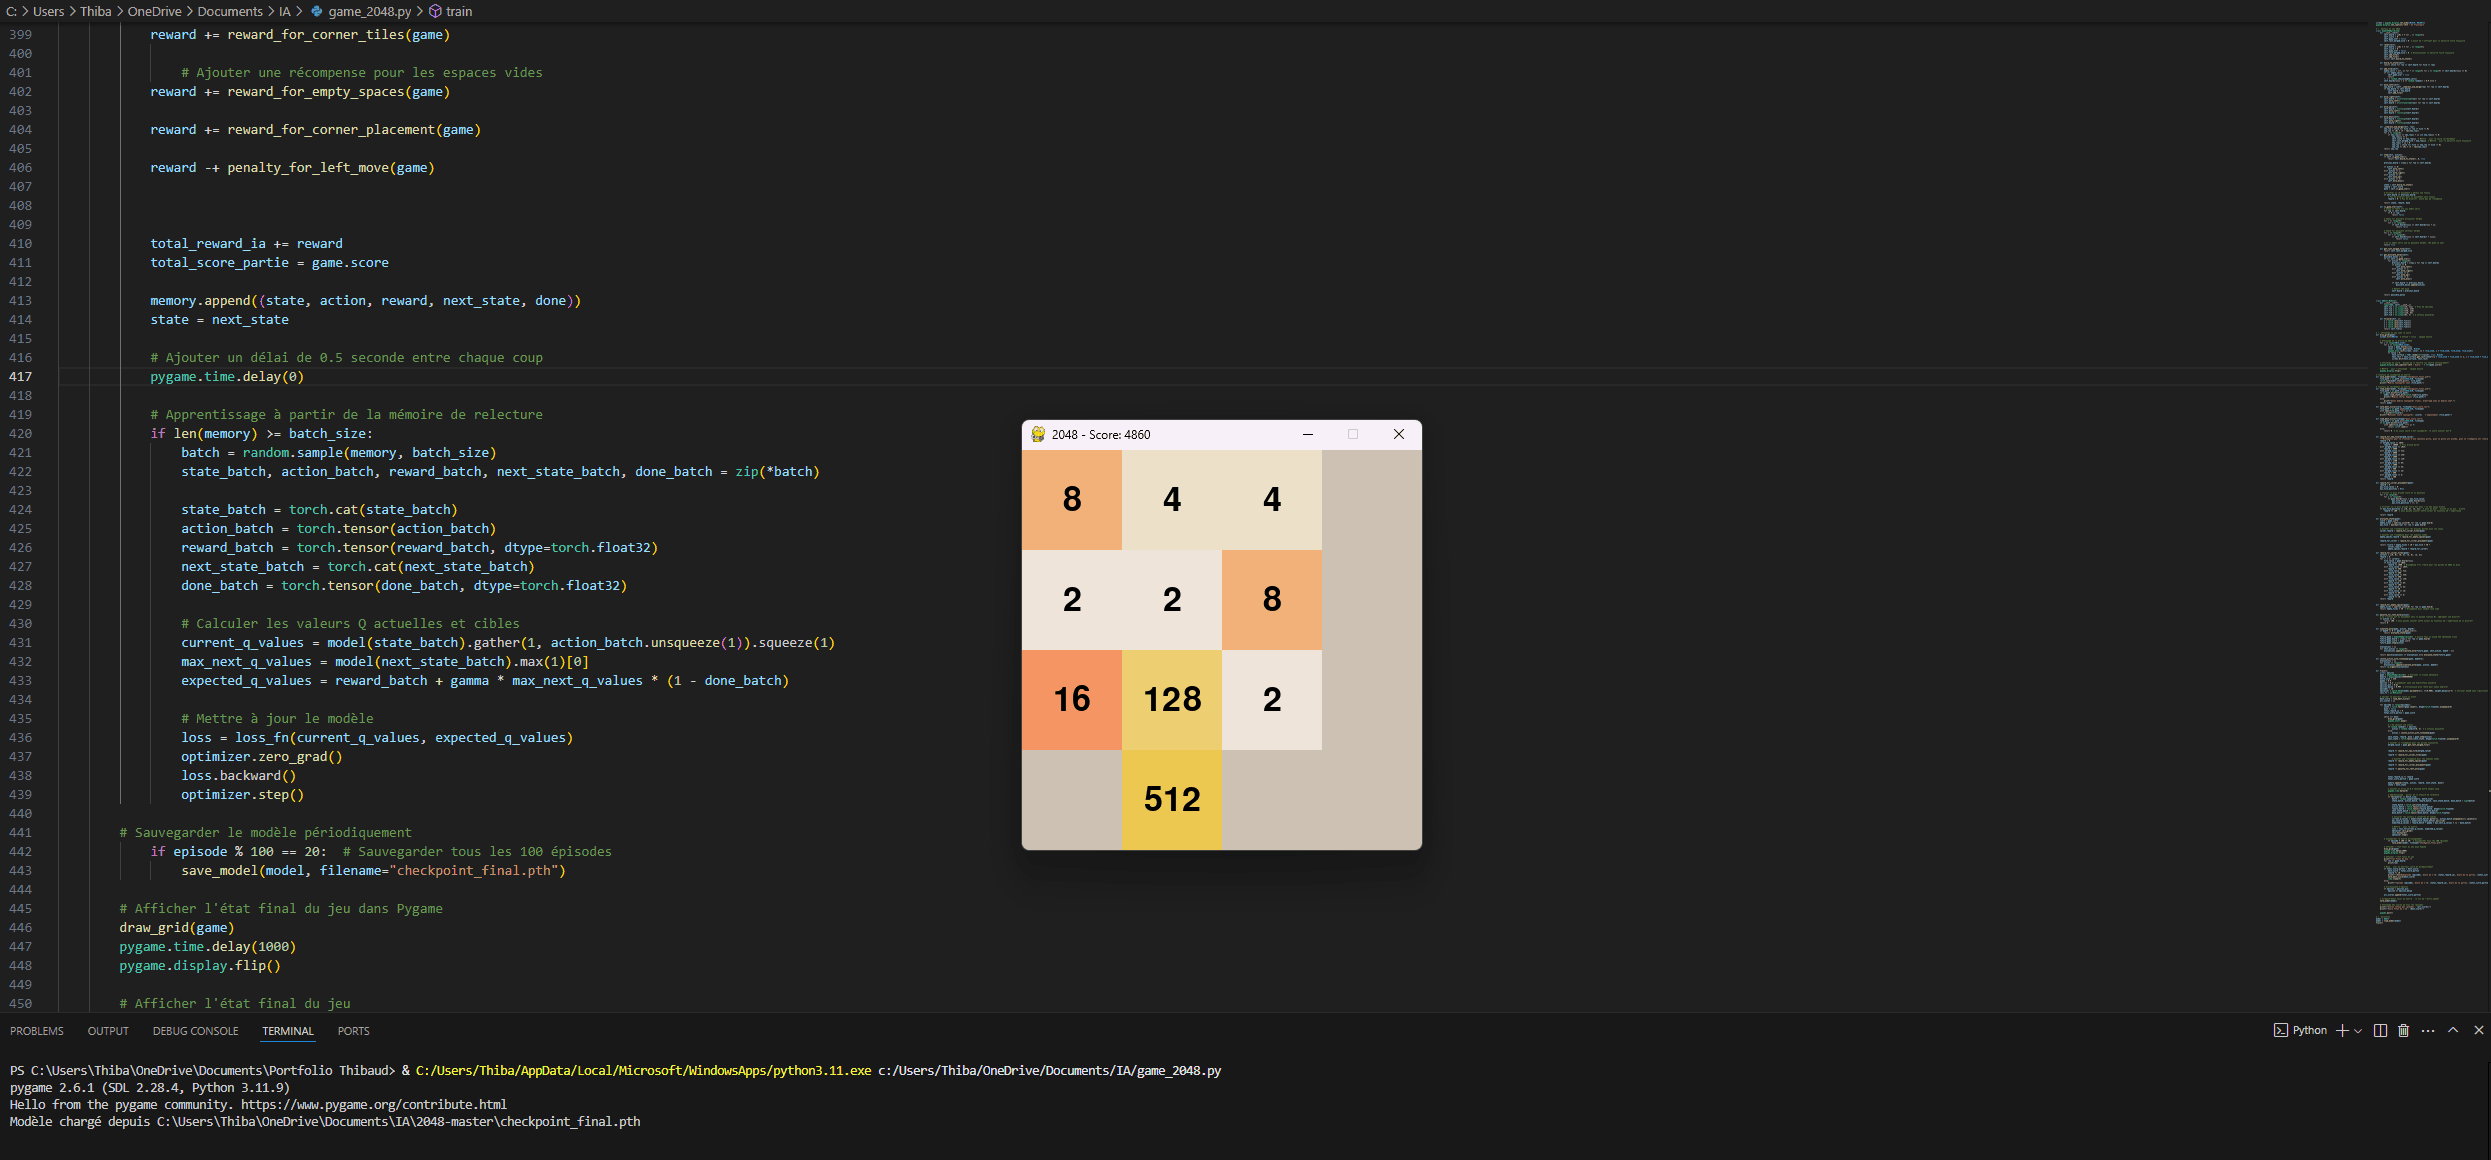Click line number 417 in the editor gutter

tap(20, 377)
